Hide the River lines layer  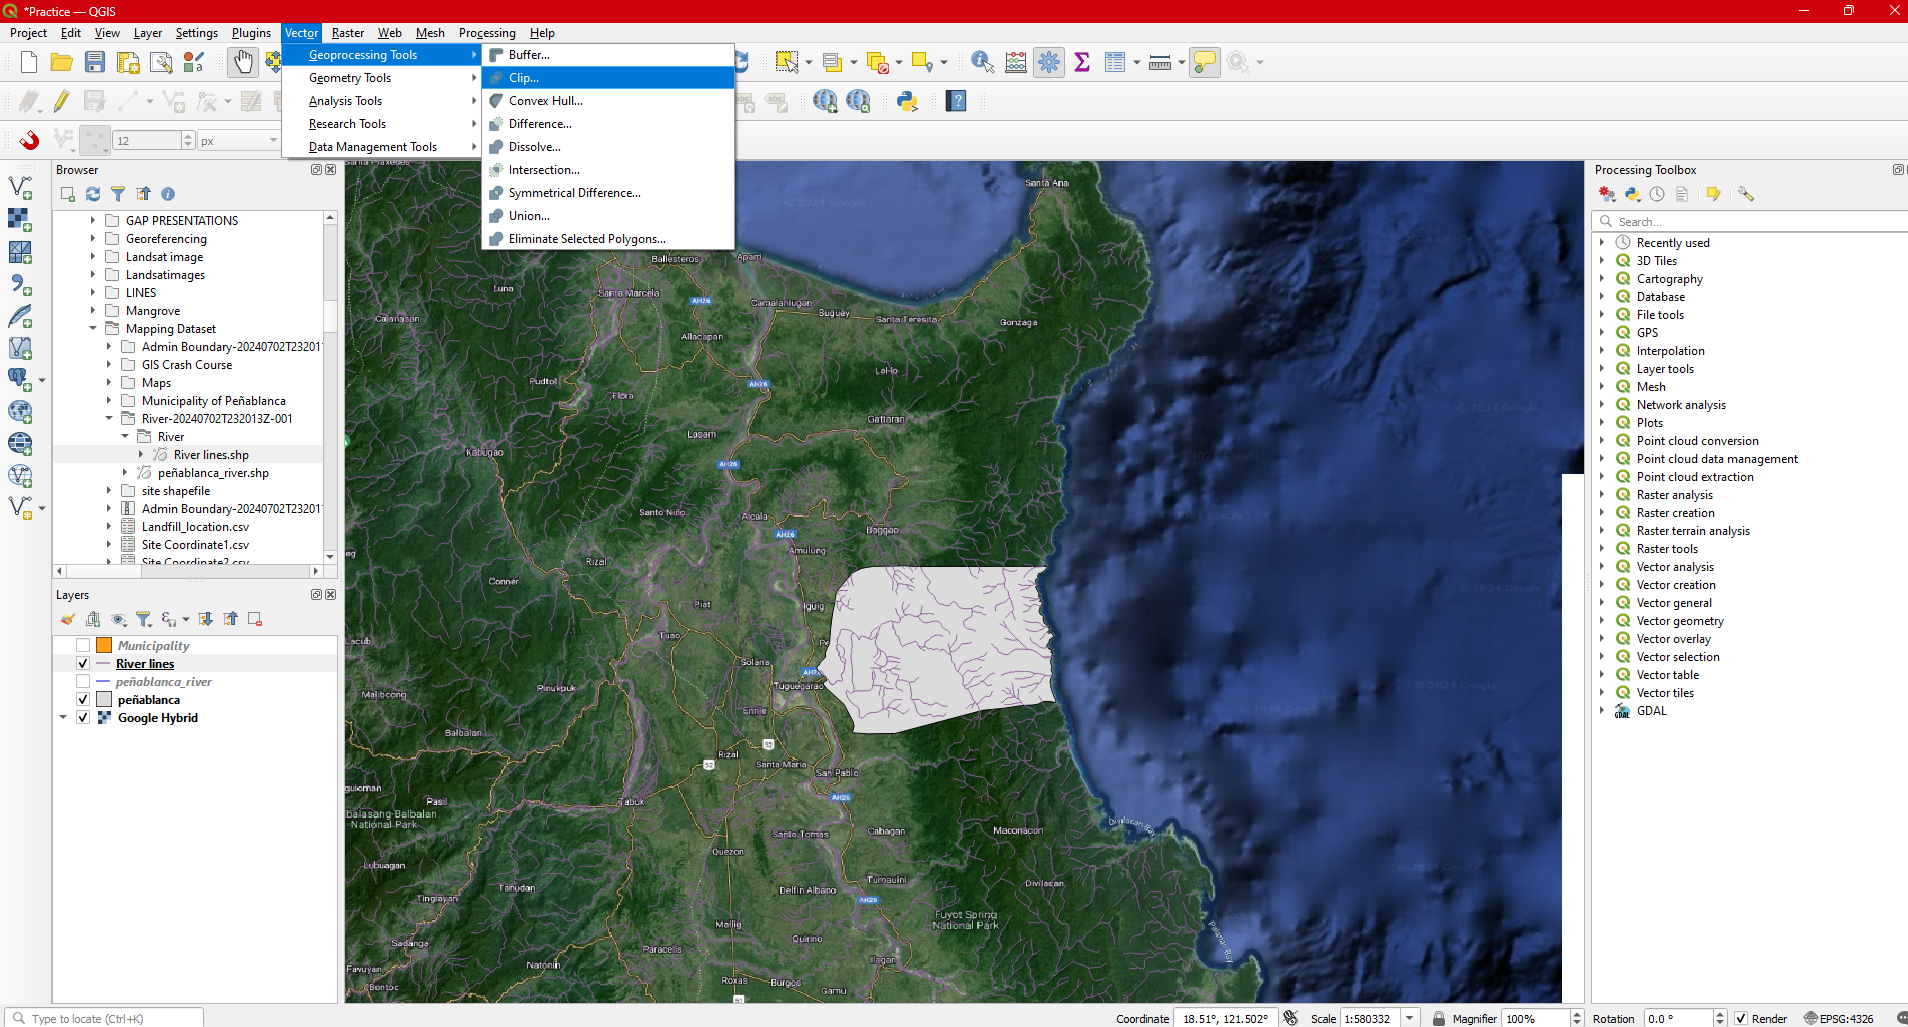tap(83, 664)
